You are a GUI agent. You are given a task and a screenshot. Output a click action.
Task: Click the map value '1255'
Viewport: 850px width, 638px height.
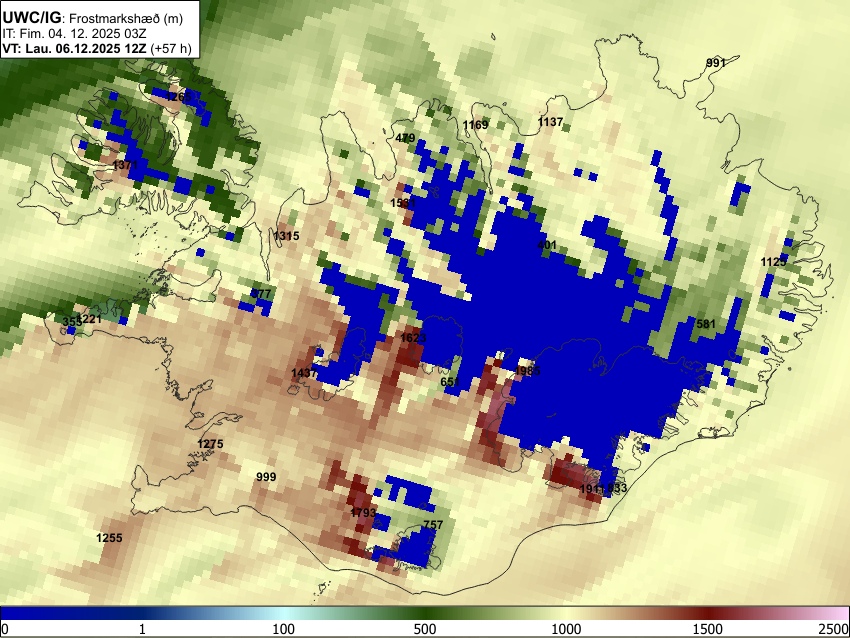[x=109, y=538]
